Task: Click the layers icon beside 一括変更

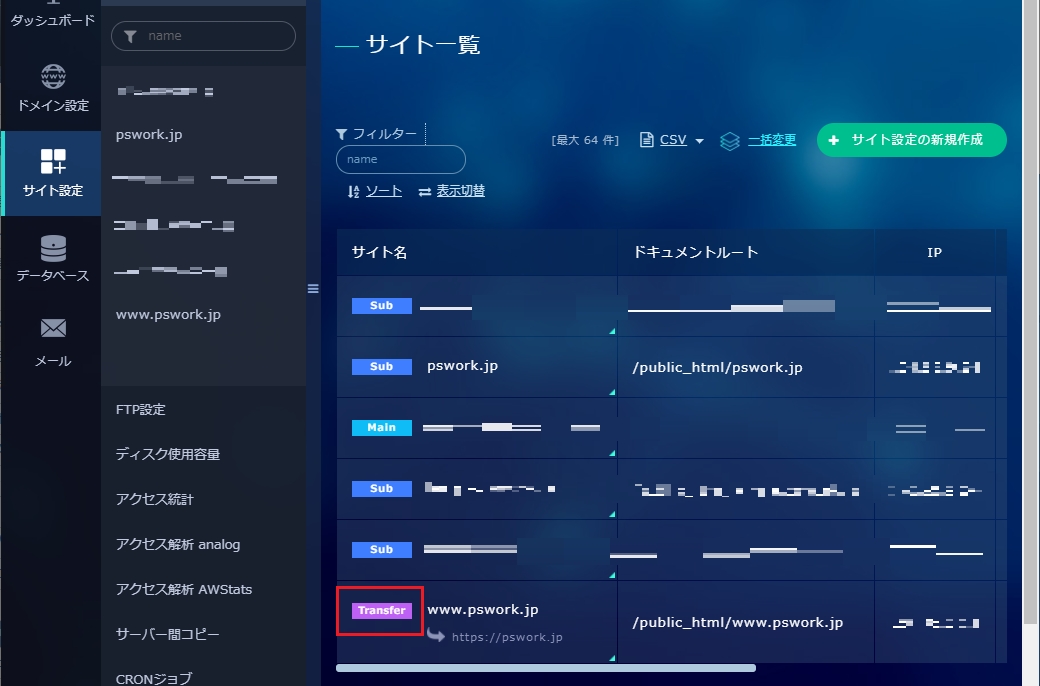Action: [730, 140]
